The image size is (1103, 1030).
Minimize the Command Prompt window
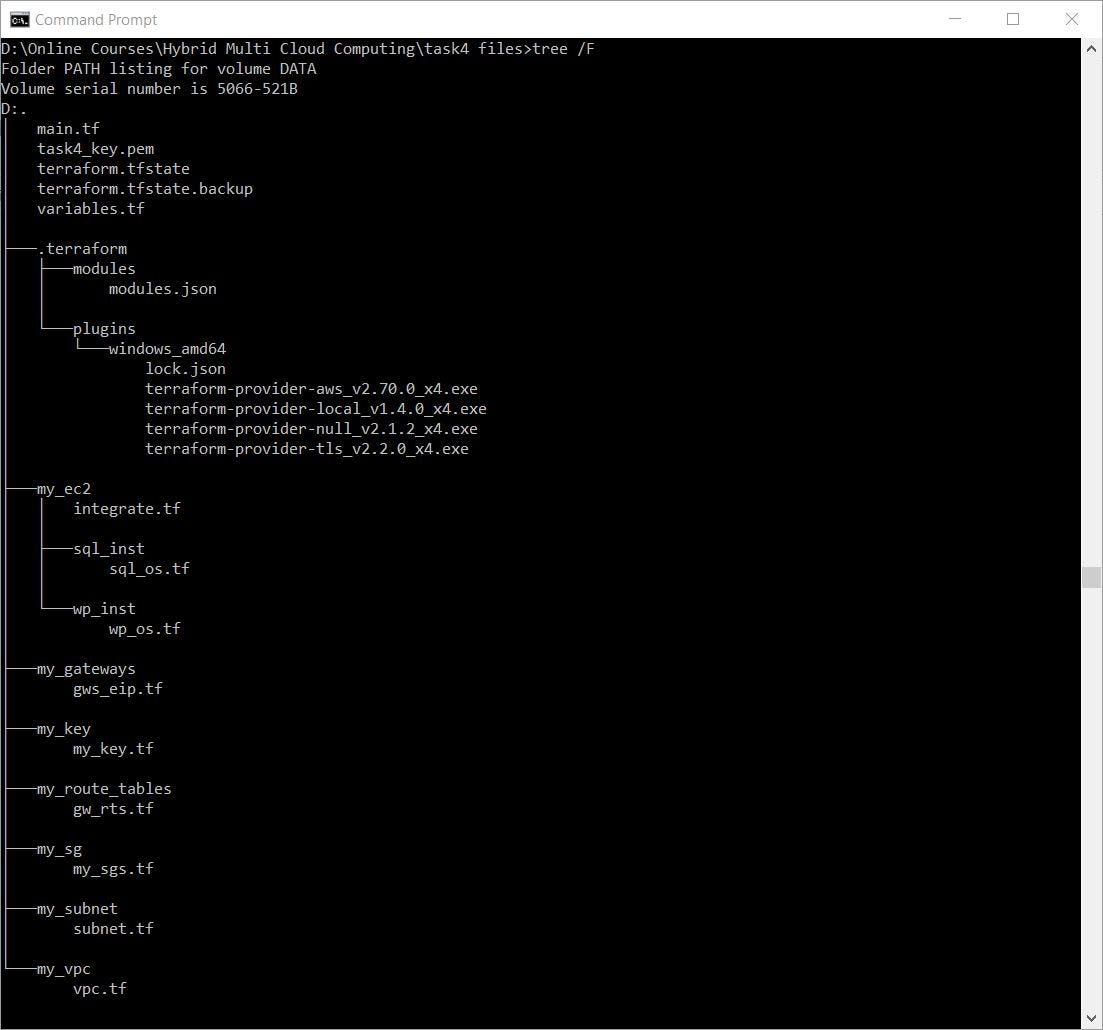coord(955,19)
